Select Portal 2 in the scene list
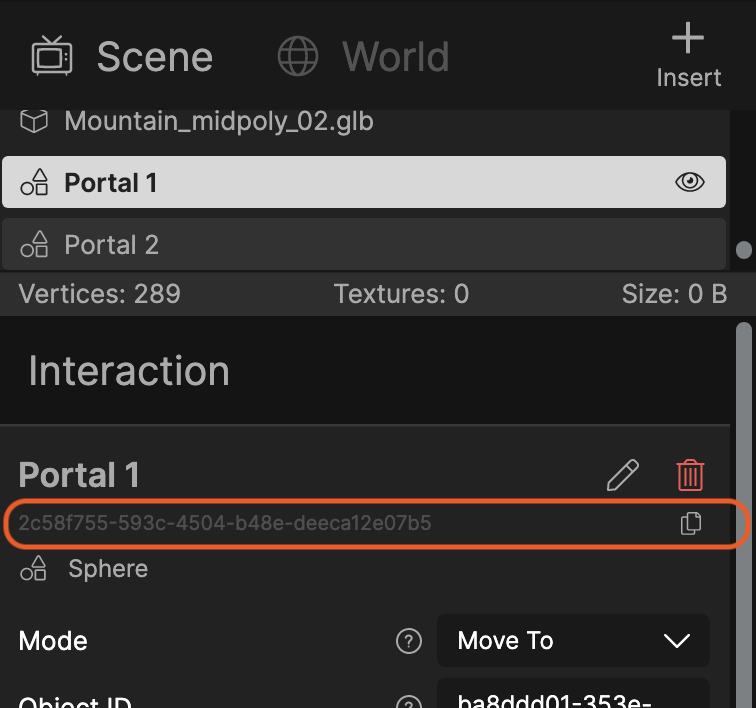 tap(364, 244)
